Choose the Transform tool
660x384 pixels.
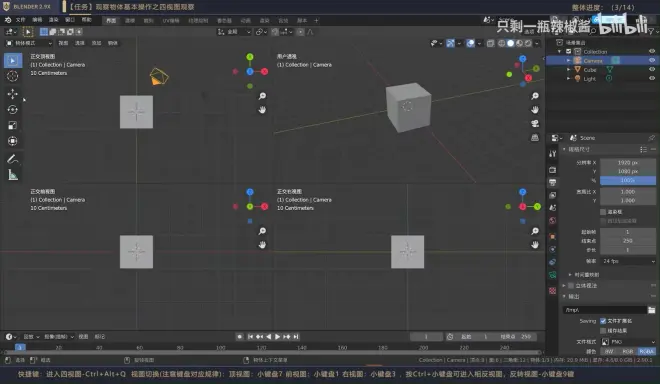coord(13,141)
